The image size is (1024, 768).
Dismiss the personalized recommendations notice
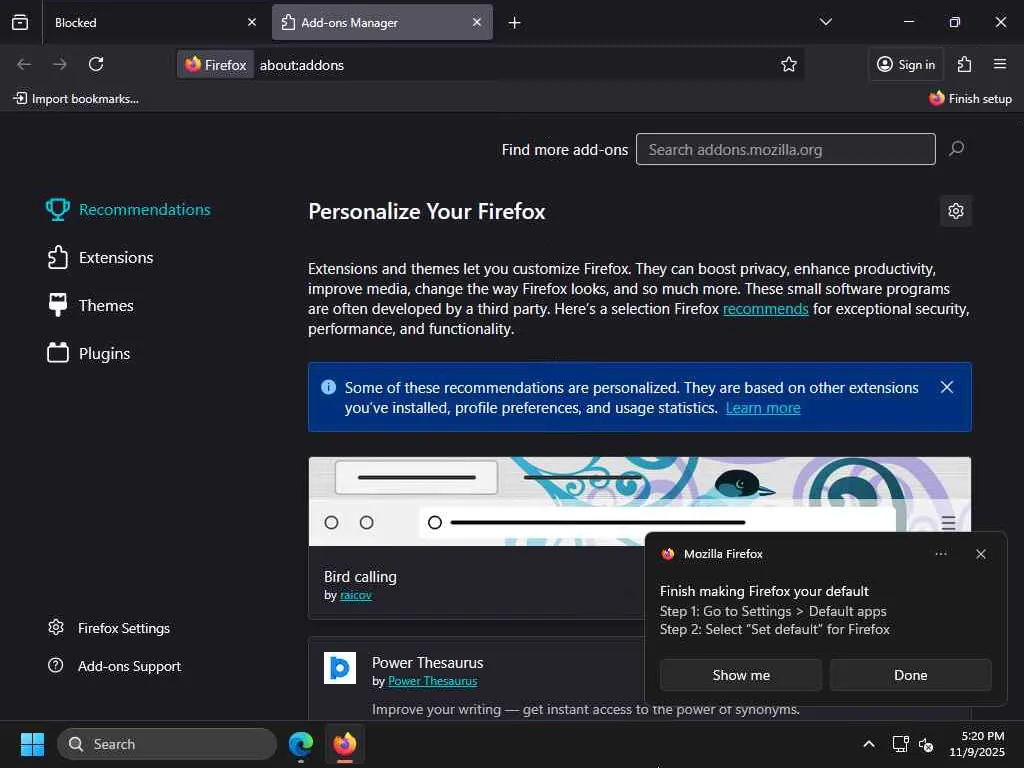point(947,387)
